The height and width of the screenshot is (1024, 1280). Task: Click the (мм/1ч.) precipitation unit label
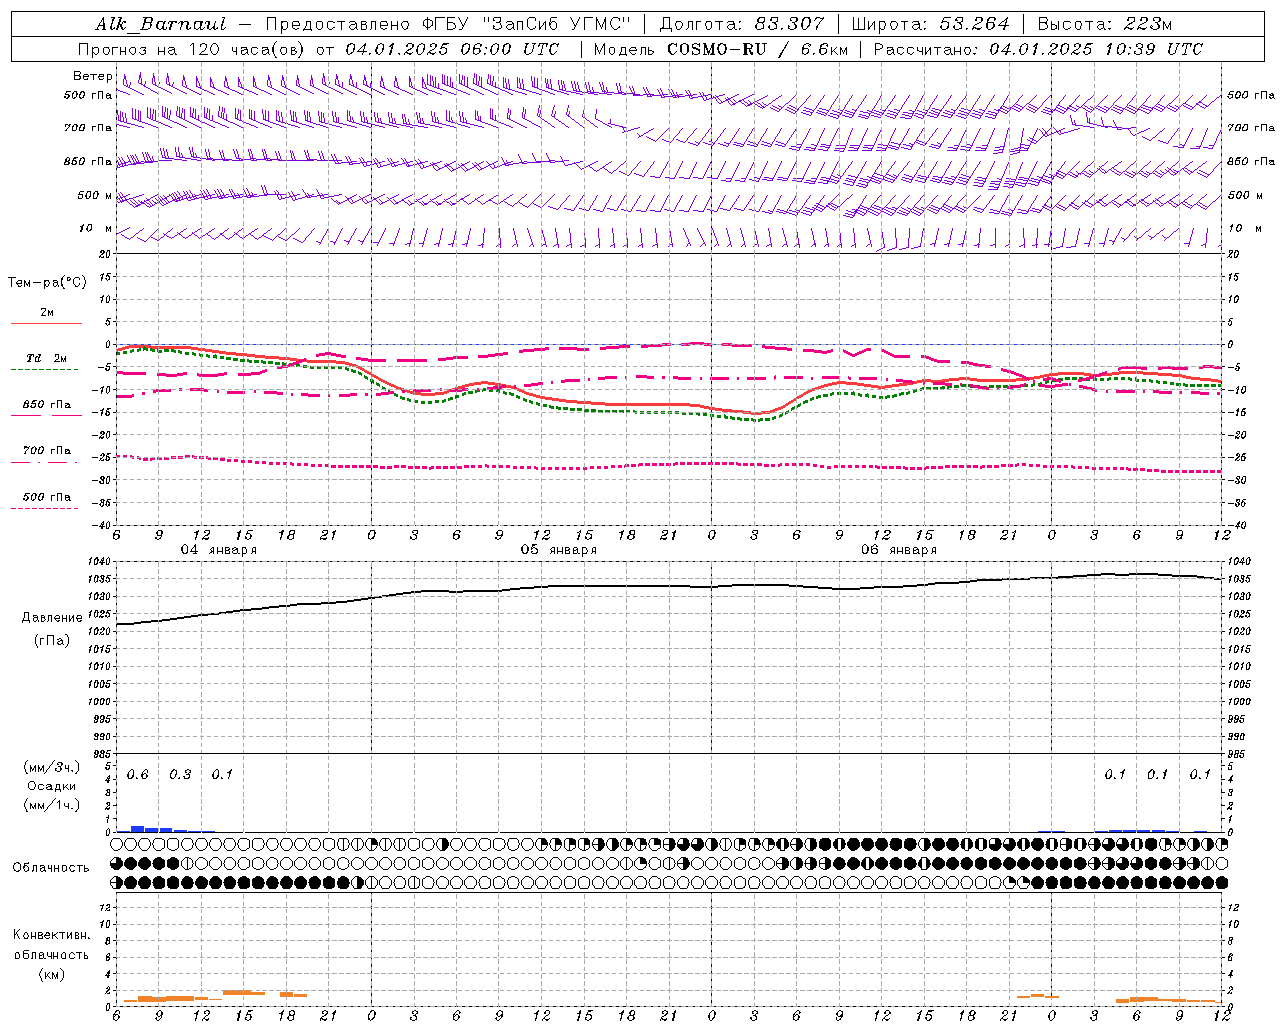pos(52,805)
